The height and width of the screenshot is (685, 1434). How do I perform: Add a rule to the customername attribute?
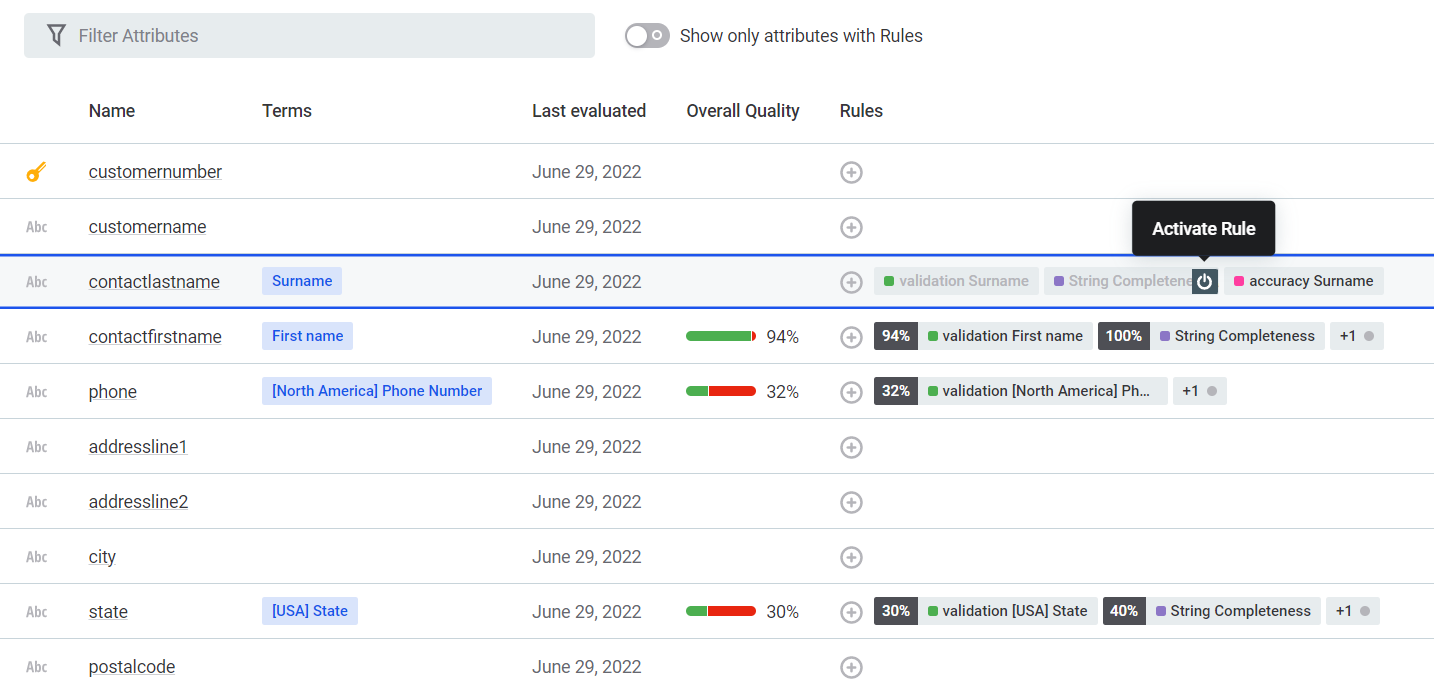coord(851,228)
